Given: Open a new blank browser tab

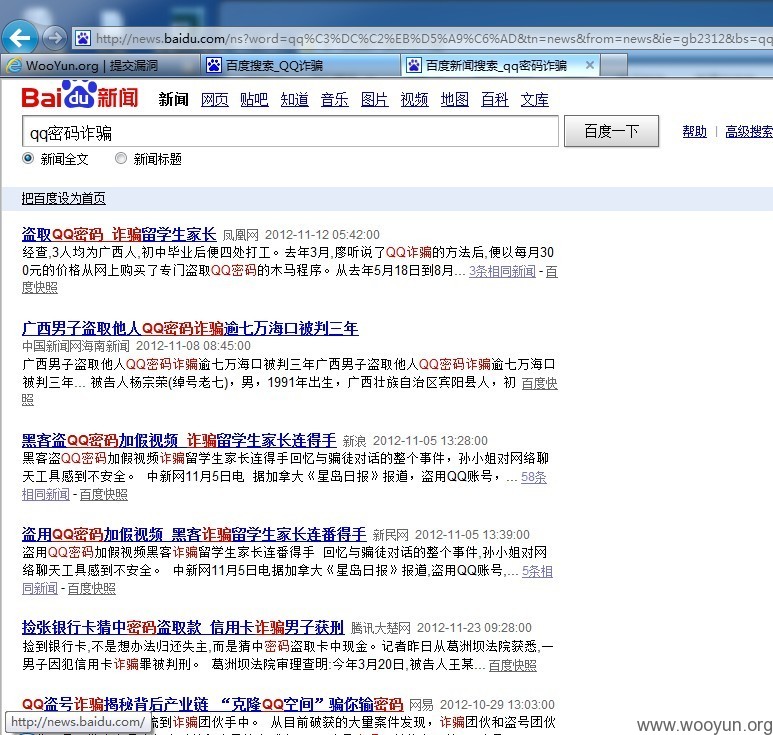Looking at the screenshot, I should pos(614,65).
